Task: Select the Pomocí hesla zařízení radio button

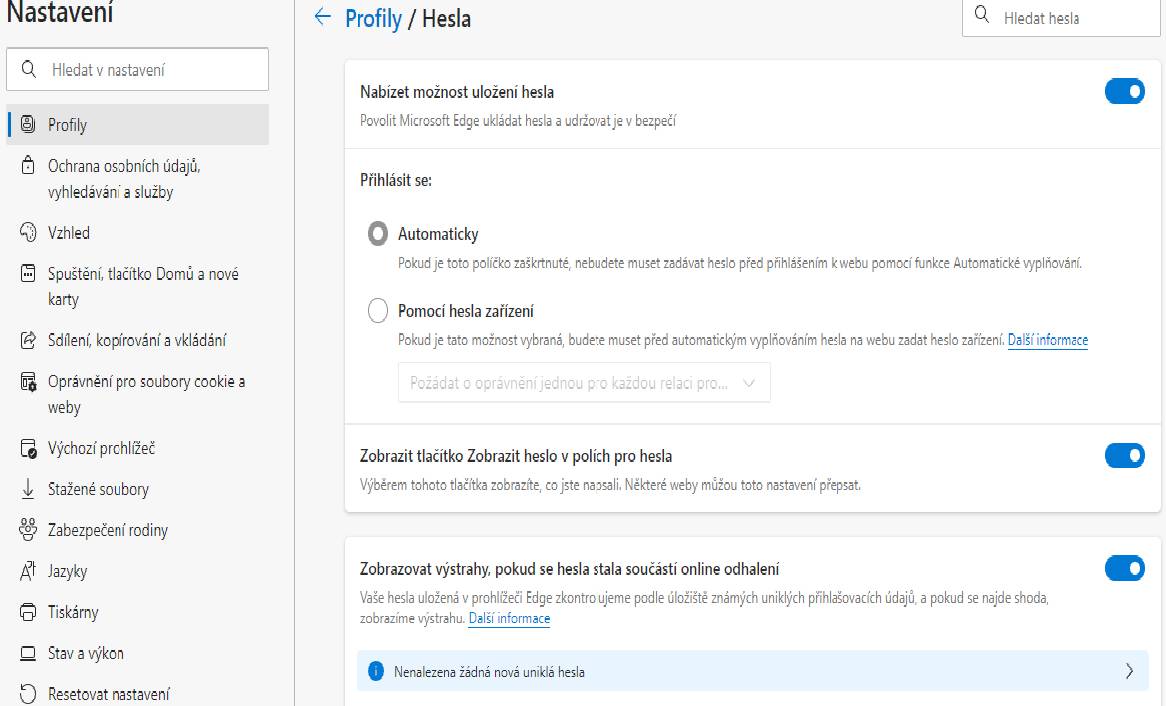Action: 378,310
